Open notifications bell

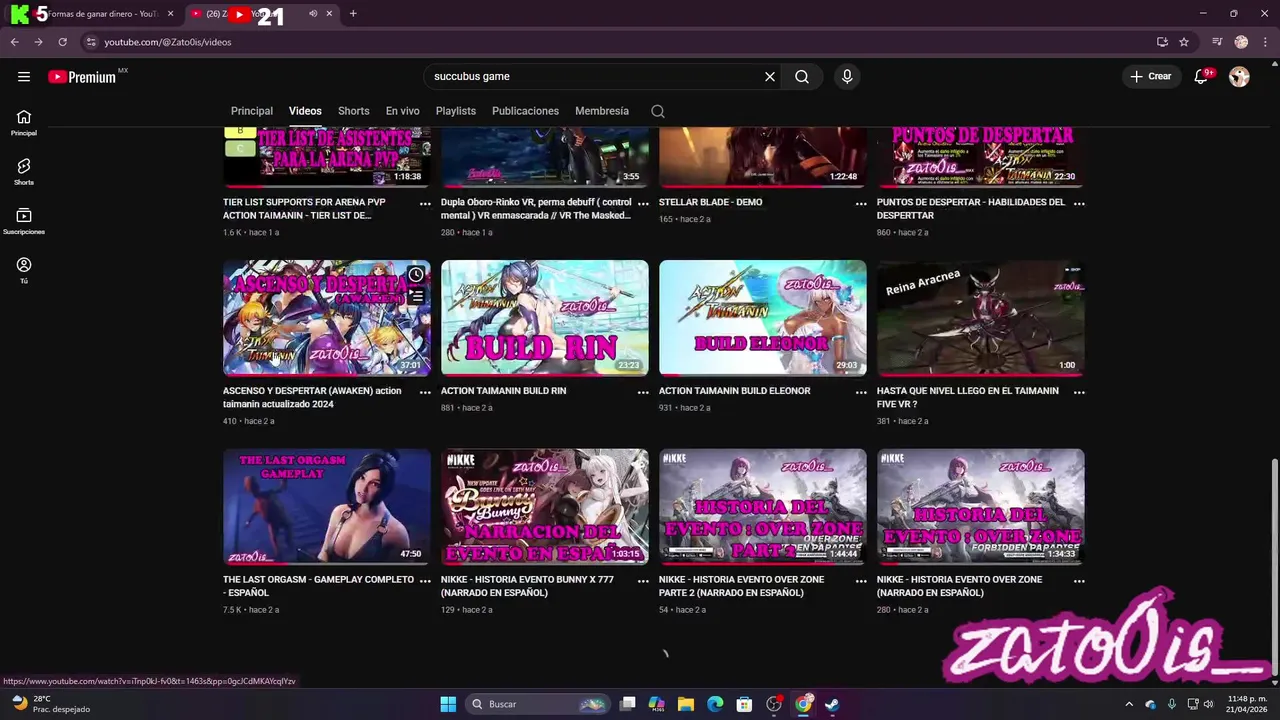1201,76
